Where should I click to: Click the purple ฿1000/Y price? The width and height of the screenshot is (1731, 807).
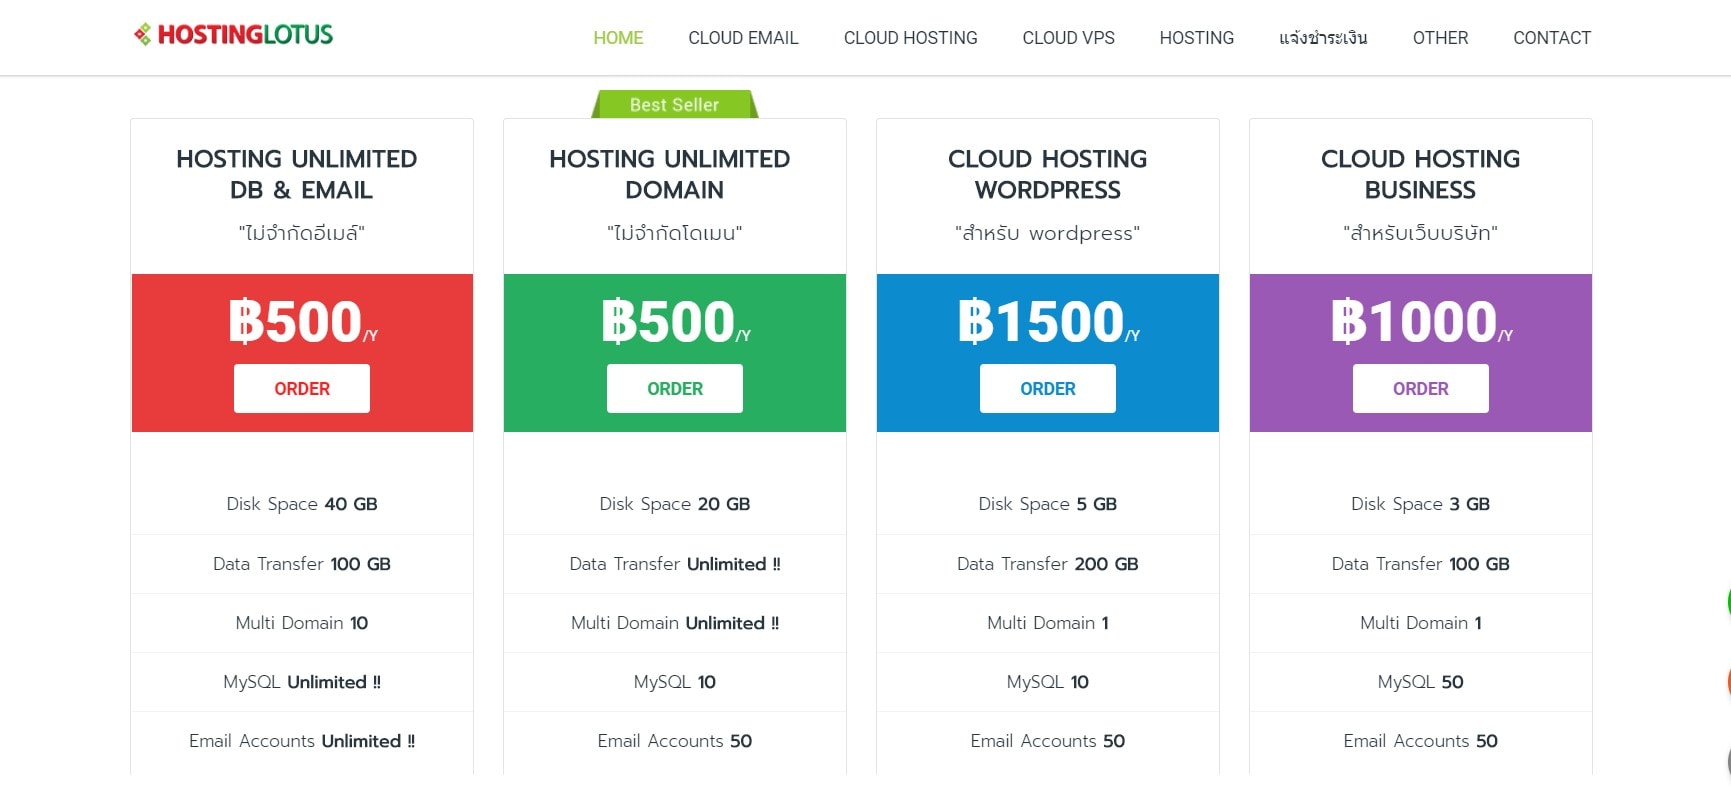[1421, 322]
